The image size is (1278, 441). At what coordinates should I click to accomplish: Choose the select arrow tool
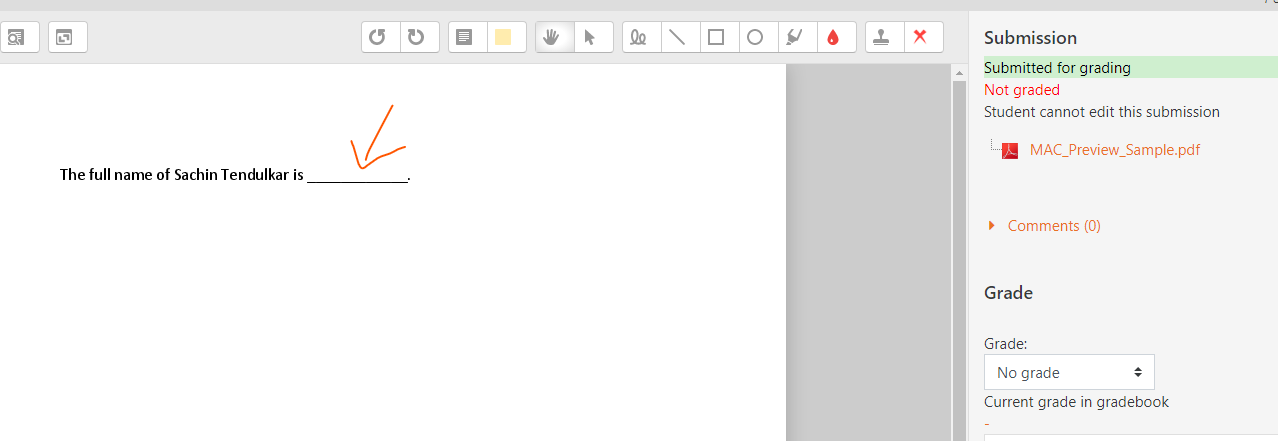click(591, 38)
